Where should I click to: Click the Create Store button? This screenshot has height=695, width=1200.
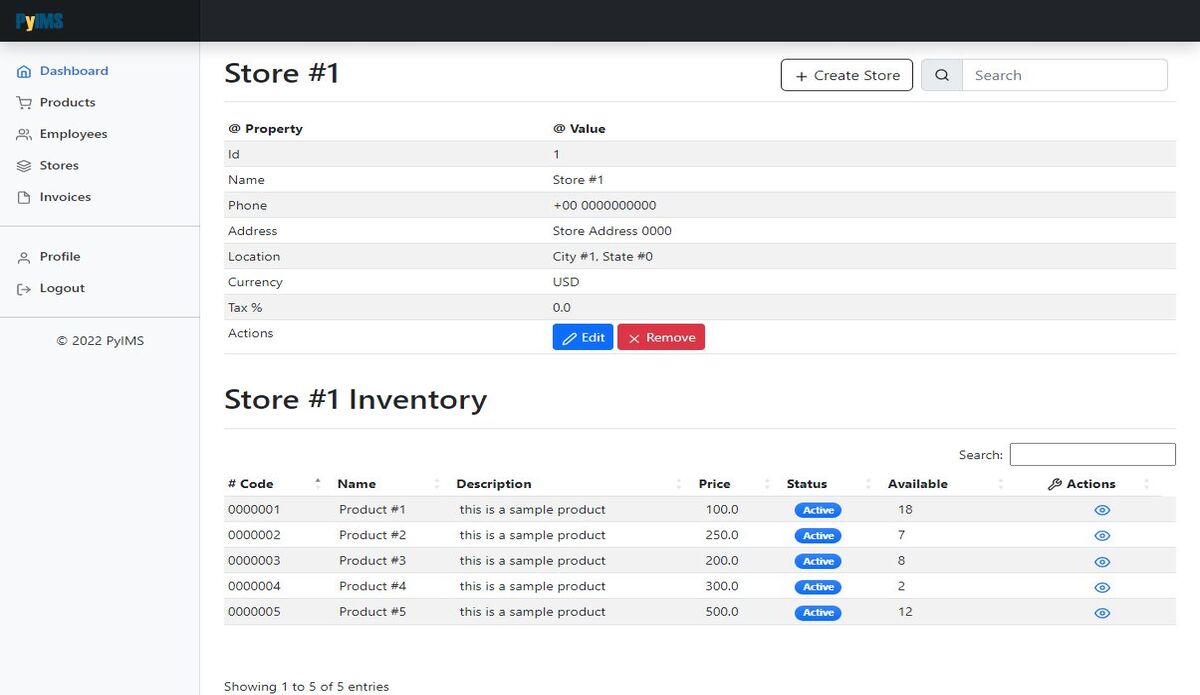[x=847, y=75]
